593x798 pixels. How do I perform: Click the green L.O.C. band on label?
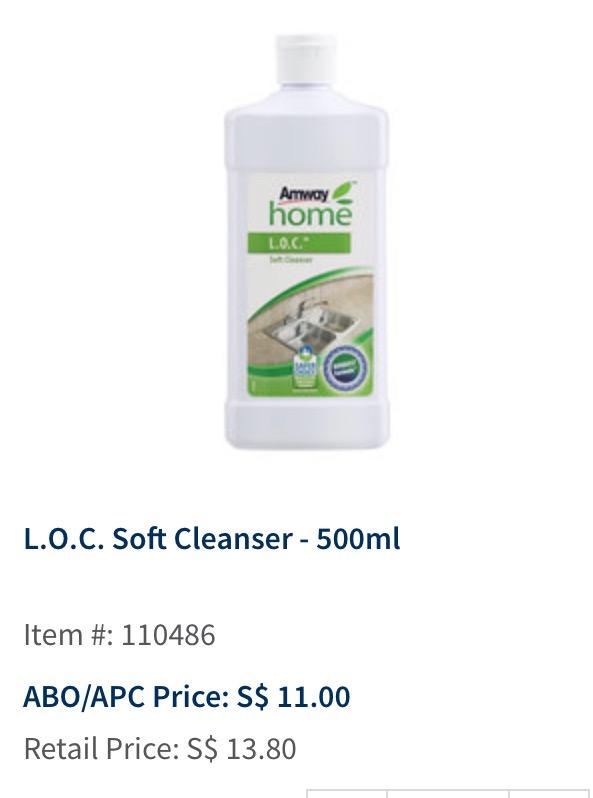(x=299, y=243)
